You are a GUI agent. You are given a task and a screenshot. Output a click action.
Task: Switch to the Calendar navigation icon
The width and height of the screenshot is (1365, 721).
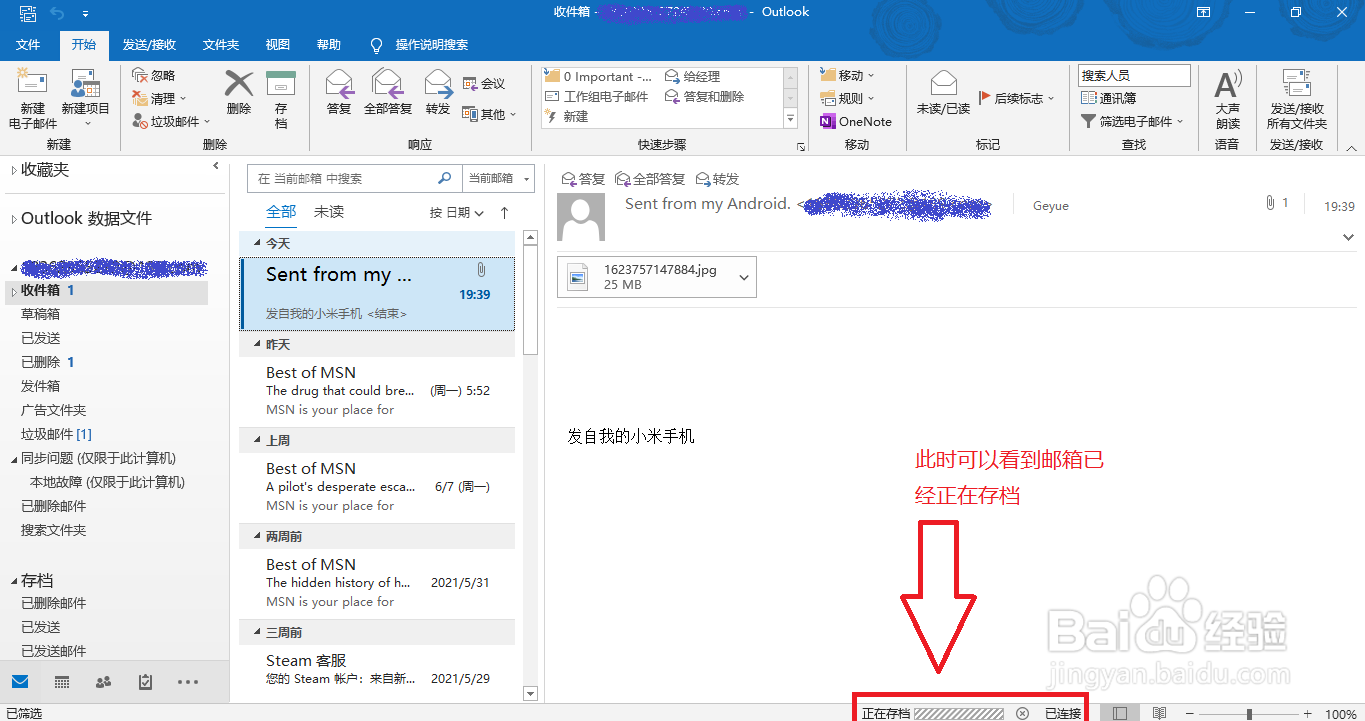click(x=62, y=682)
